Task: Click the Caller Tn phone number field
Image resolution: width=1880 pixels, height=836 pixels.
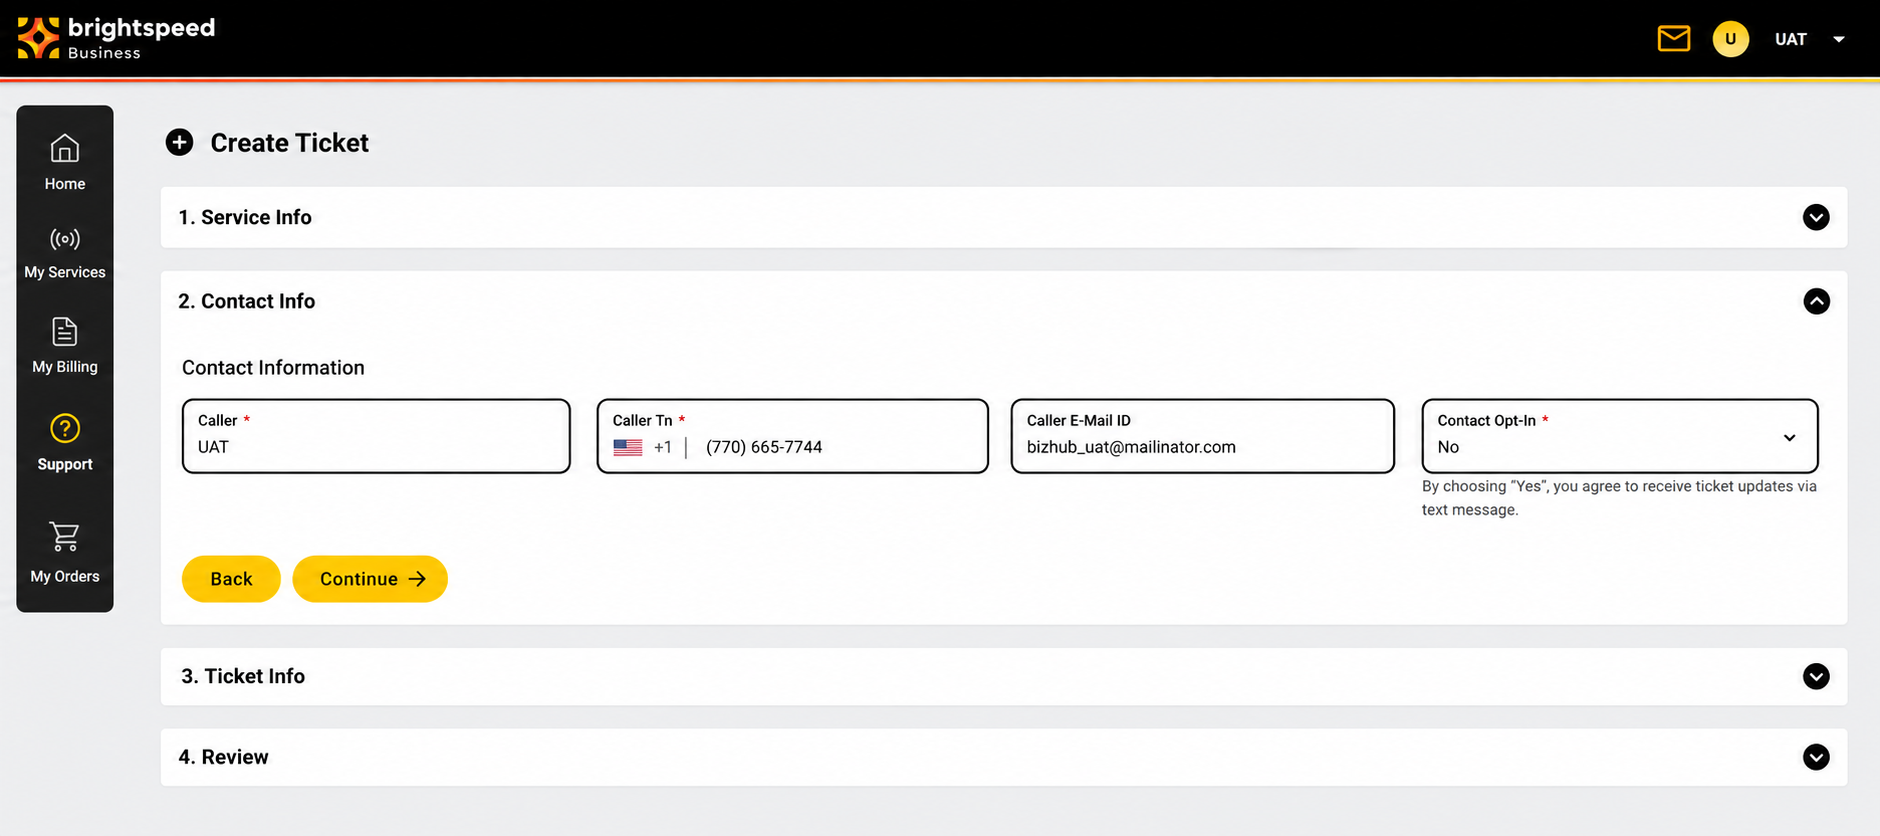Action: 792,436
